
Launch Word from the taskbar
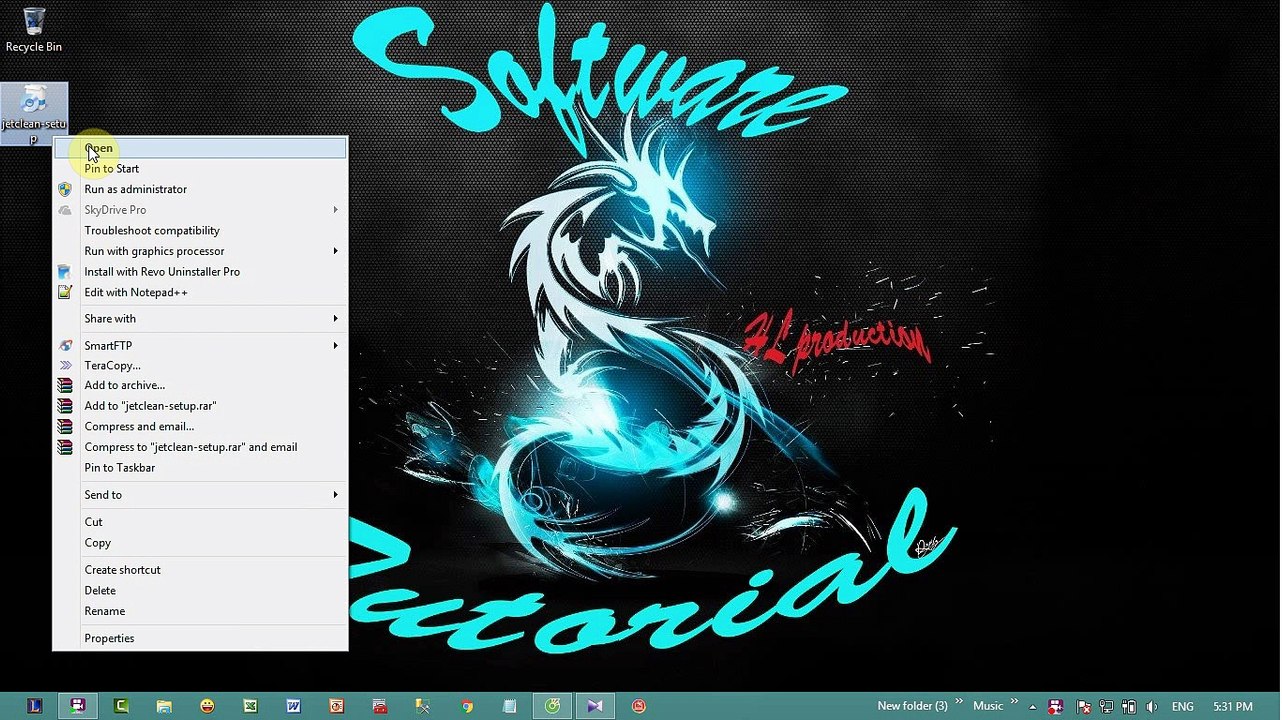pos(293,706)
